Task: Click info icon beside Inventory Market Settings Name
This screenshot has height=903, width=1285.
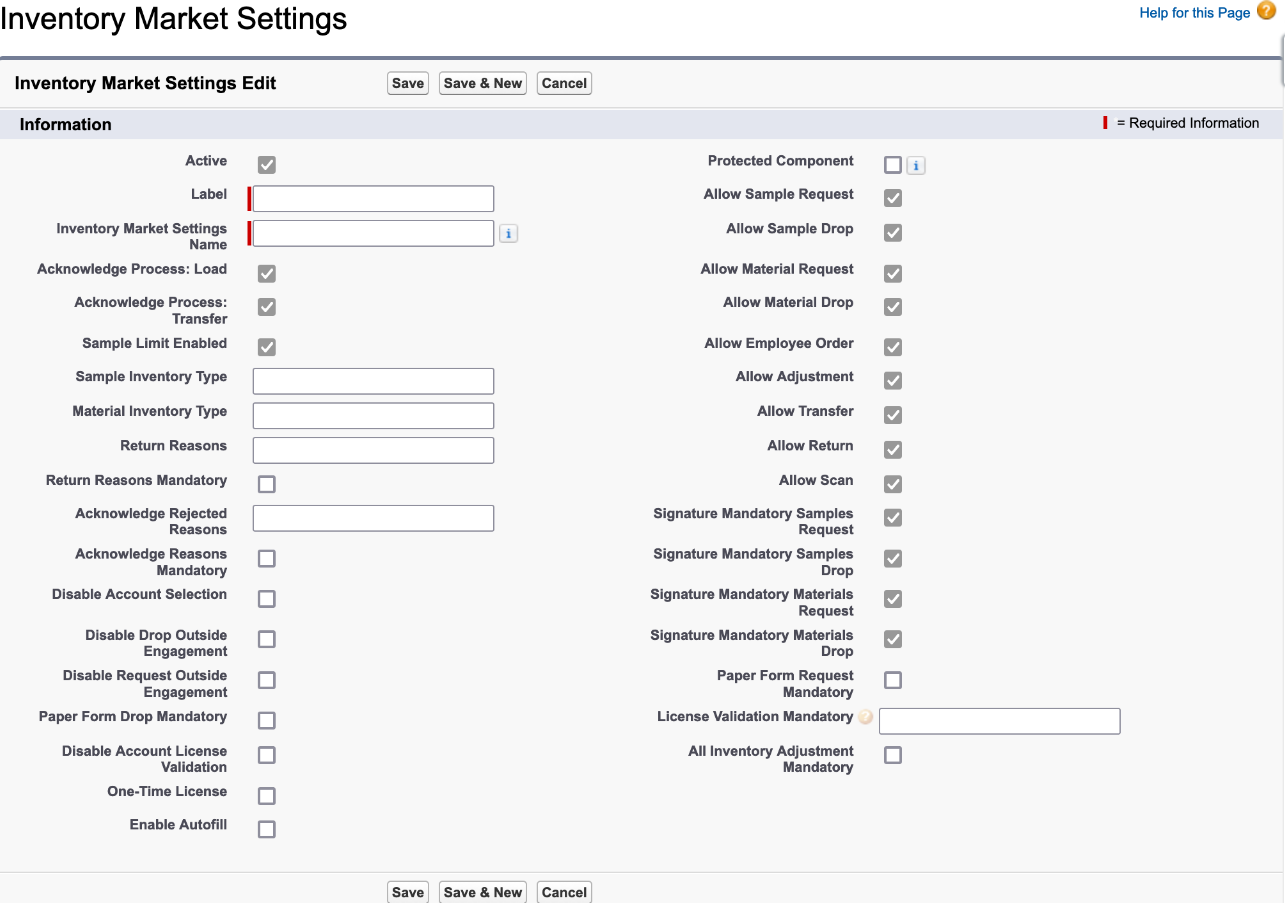Action: coord(508,234)
